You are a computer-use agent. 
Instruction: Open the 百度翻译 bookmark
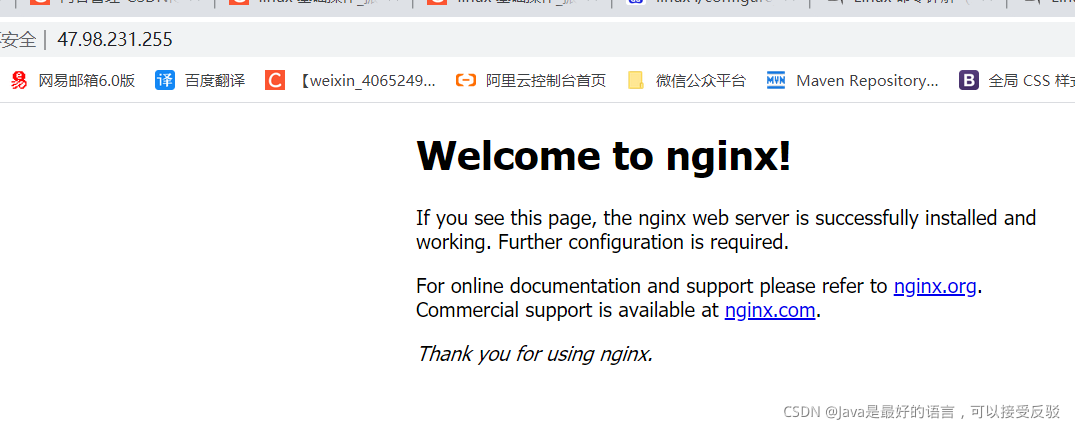click(200, 81)
